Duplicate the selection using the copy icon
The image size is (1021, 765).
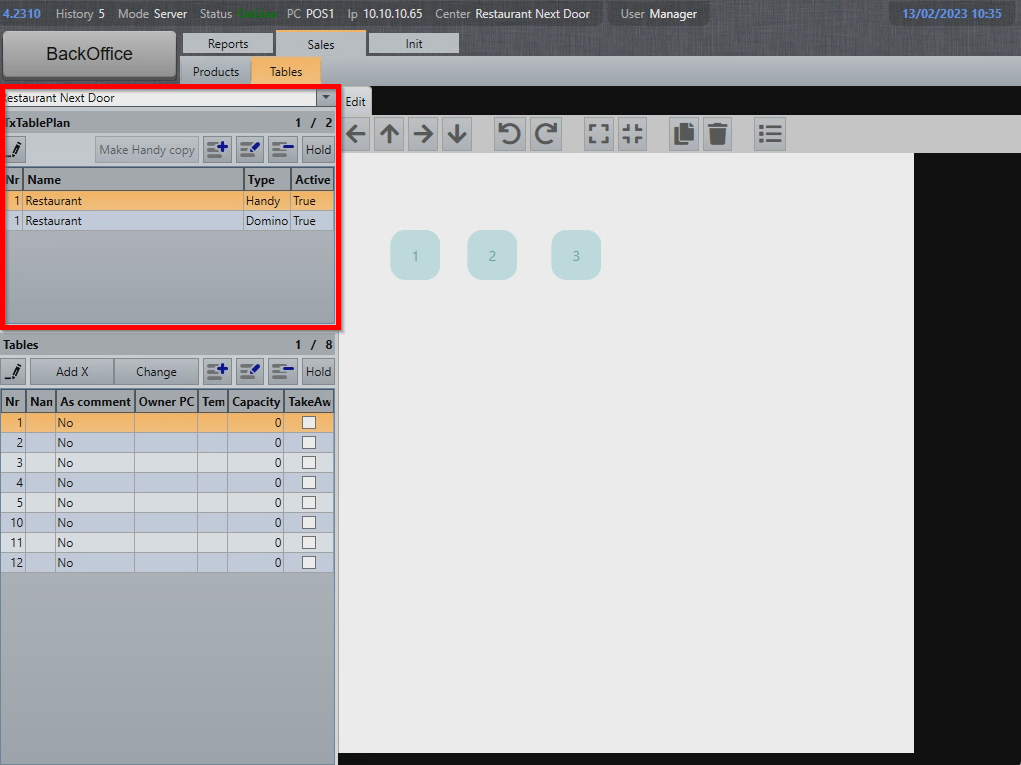pos(683,133)
